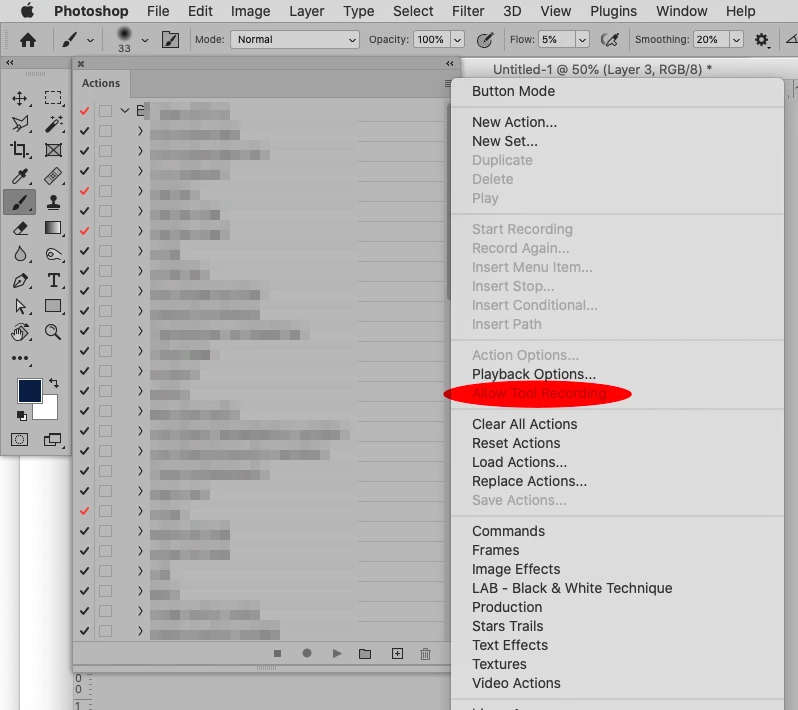Image resolution: width=798 pixels, height=710 pixels.
Task: Toggle pressure for opacity button
Action: pos(485,40)
